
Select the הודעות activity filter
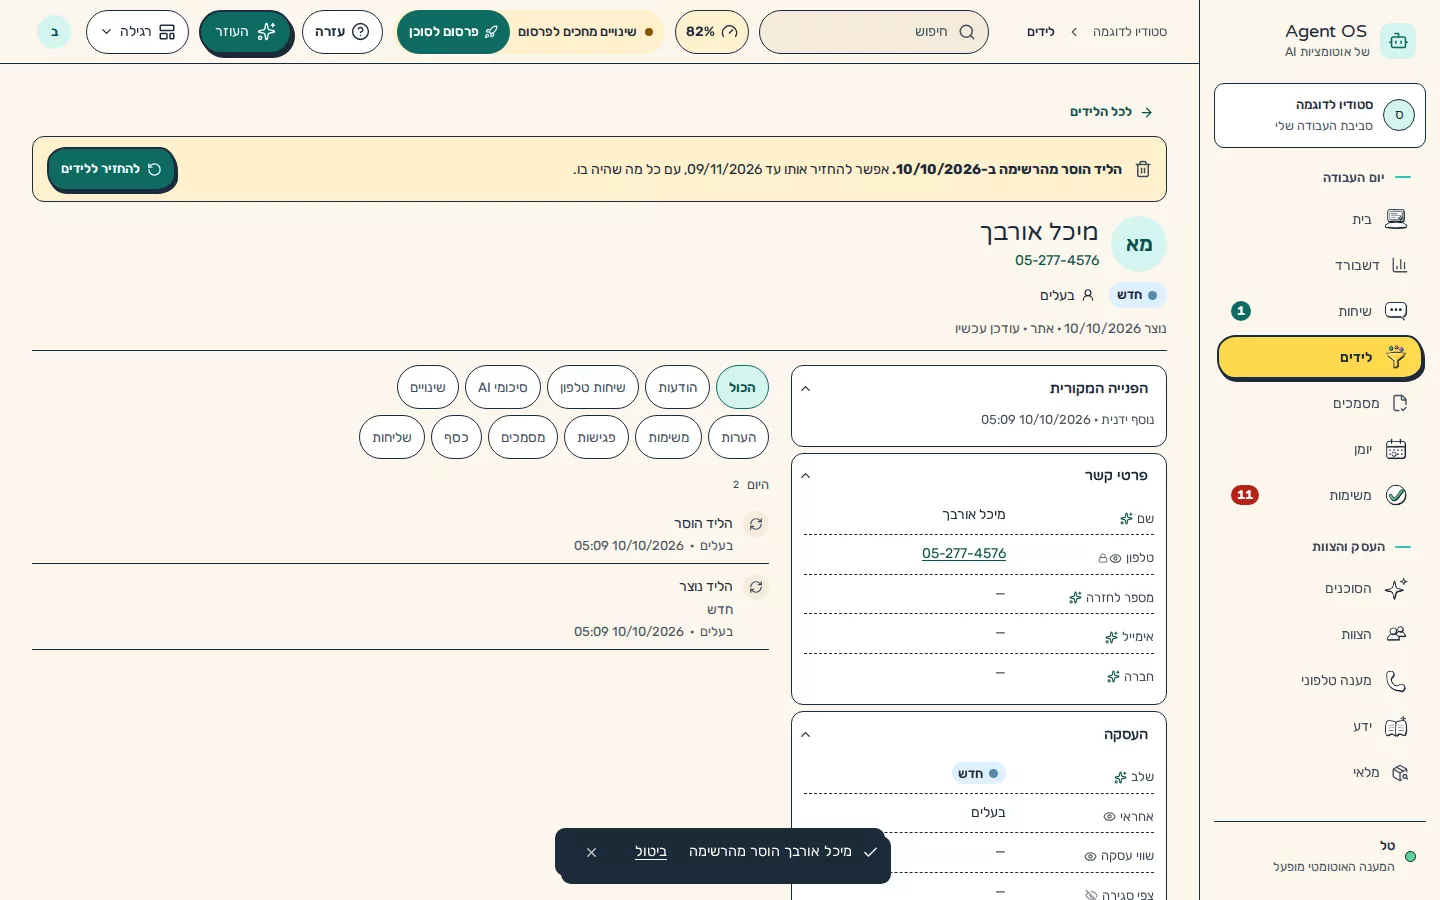click(x=678, y=388)
